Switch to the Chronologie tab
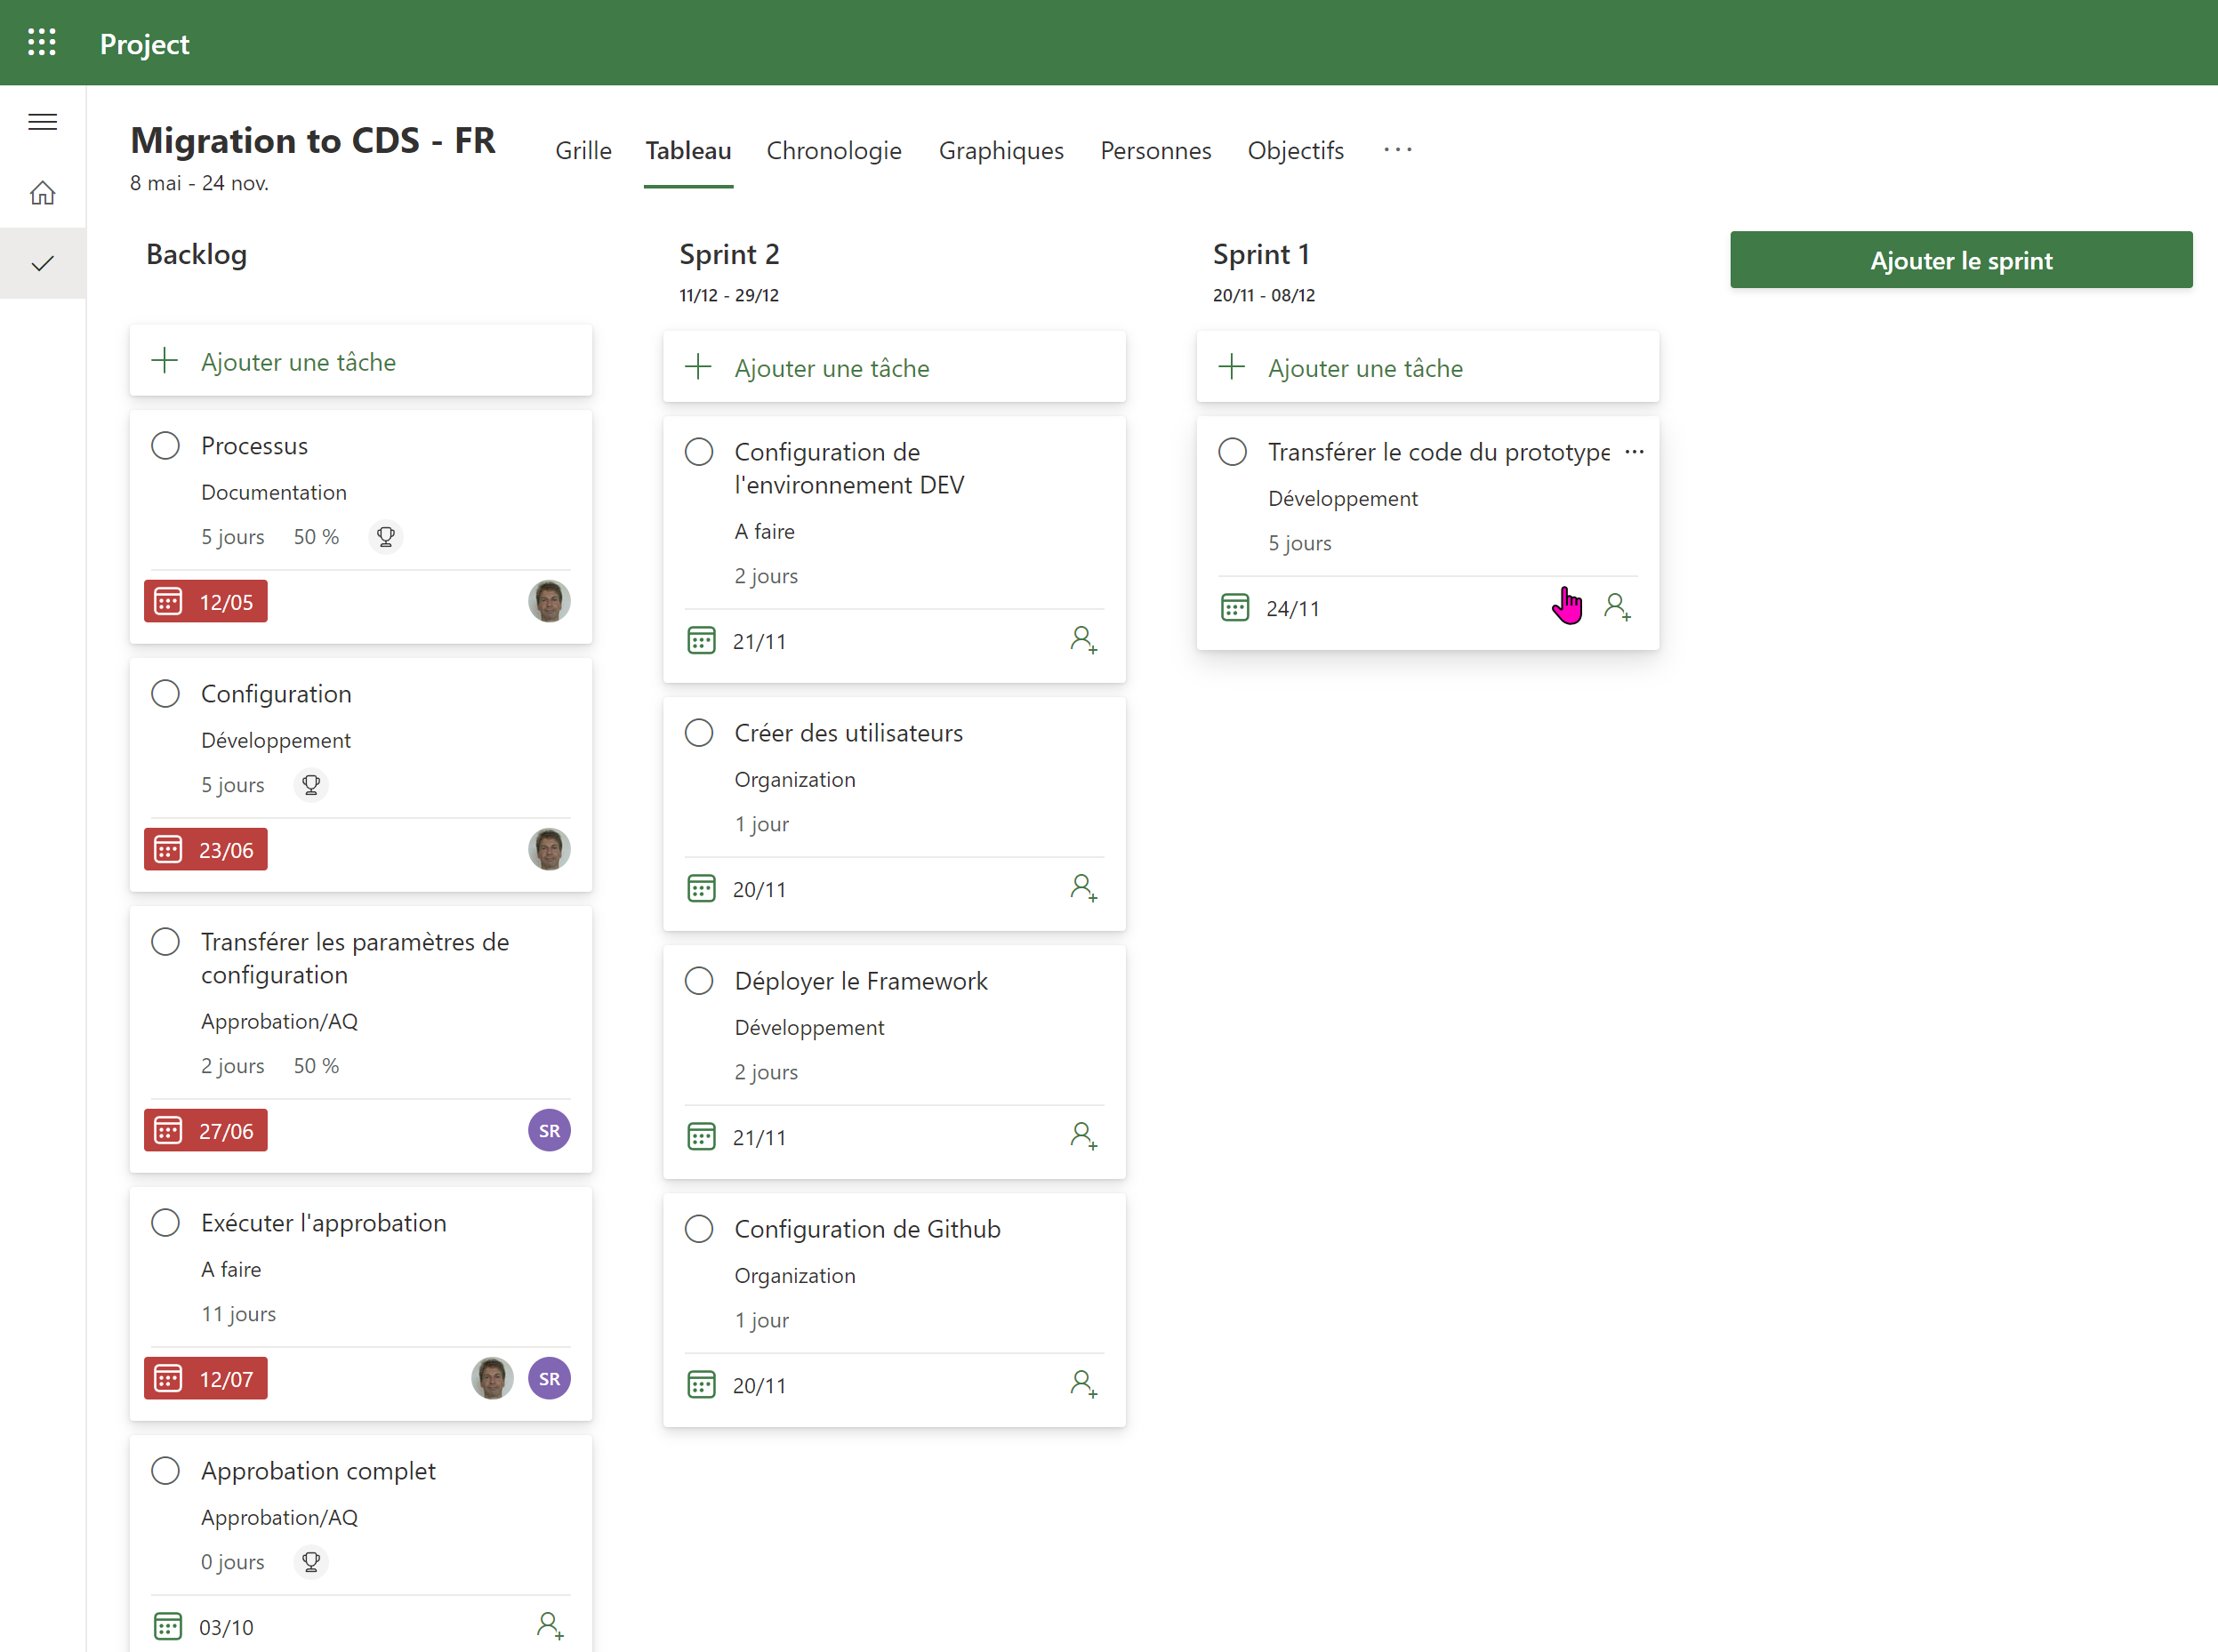 834,150
